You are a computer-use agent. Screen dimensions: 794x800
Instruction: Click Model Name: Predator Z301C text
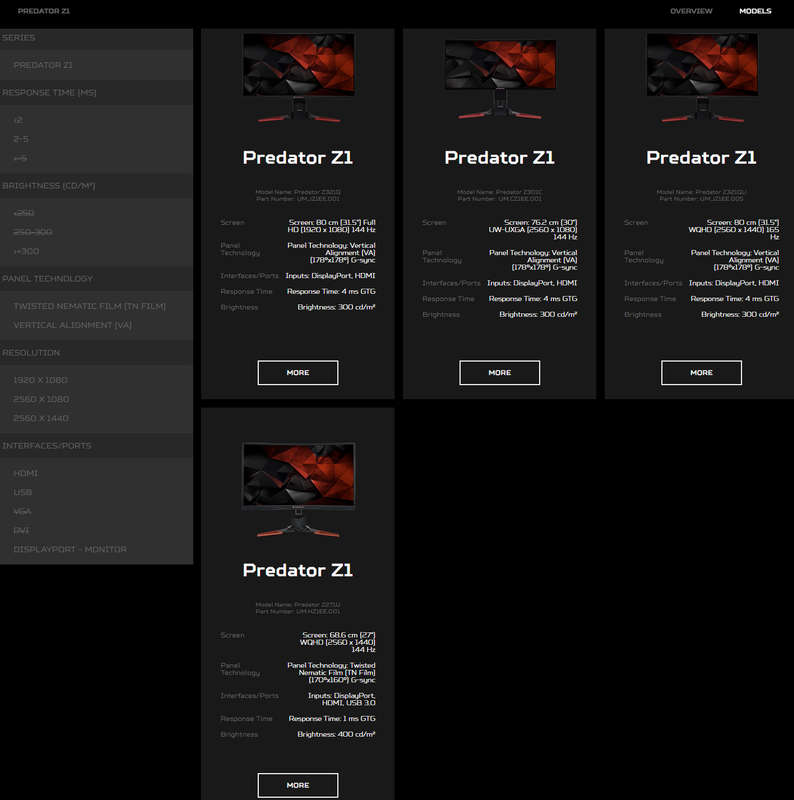pyautogui.click(x=500, y=192)
